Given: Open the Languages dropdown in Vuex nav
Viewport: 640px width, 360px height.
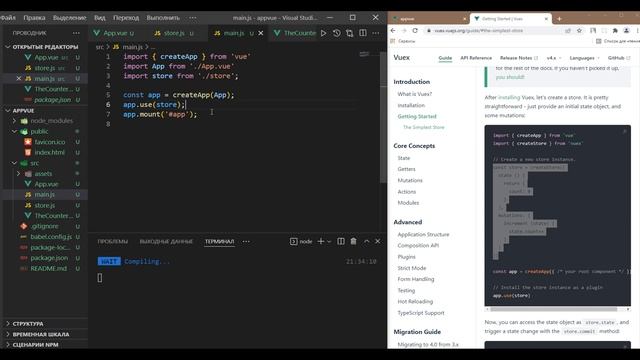Looking at the screenshot, I should tap(585, 58).
